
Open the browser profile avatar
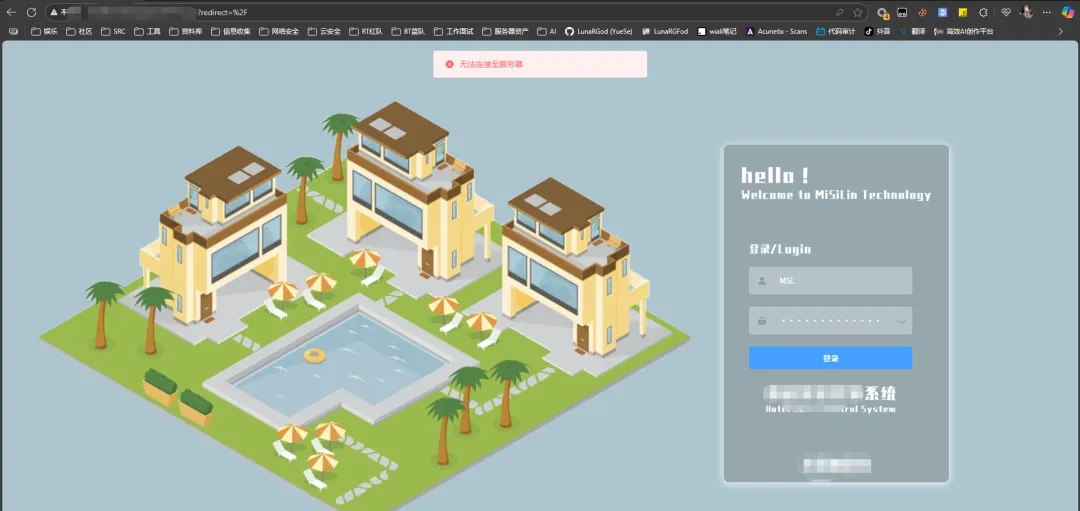(1028, 12)
